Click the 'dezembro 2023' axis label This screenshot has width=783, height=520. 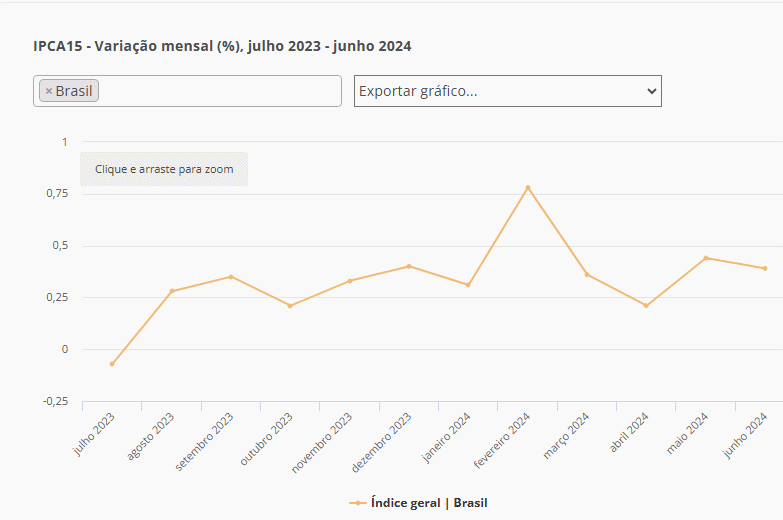(382, 443)
